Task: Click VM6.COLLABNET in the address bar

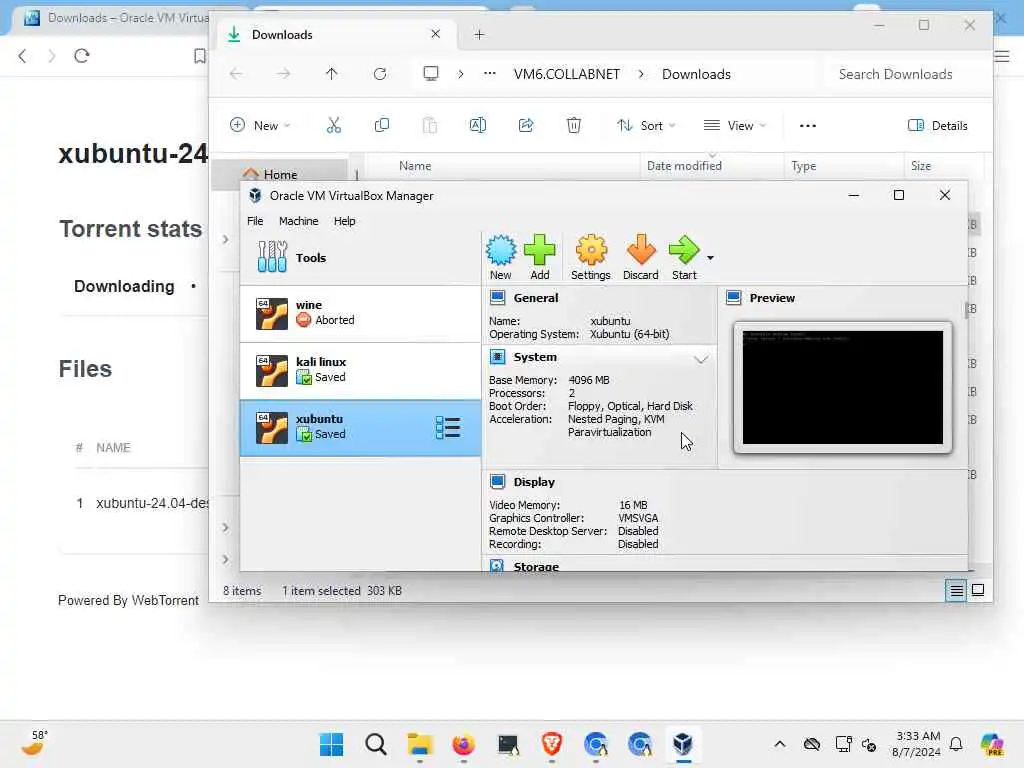Action: [x=567, y=74]
